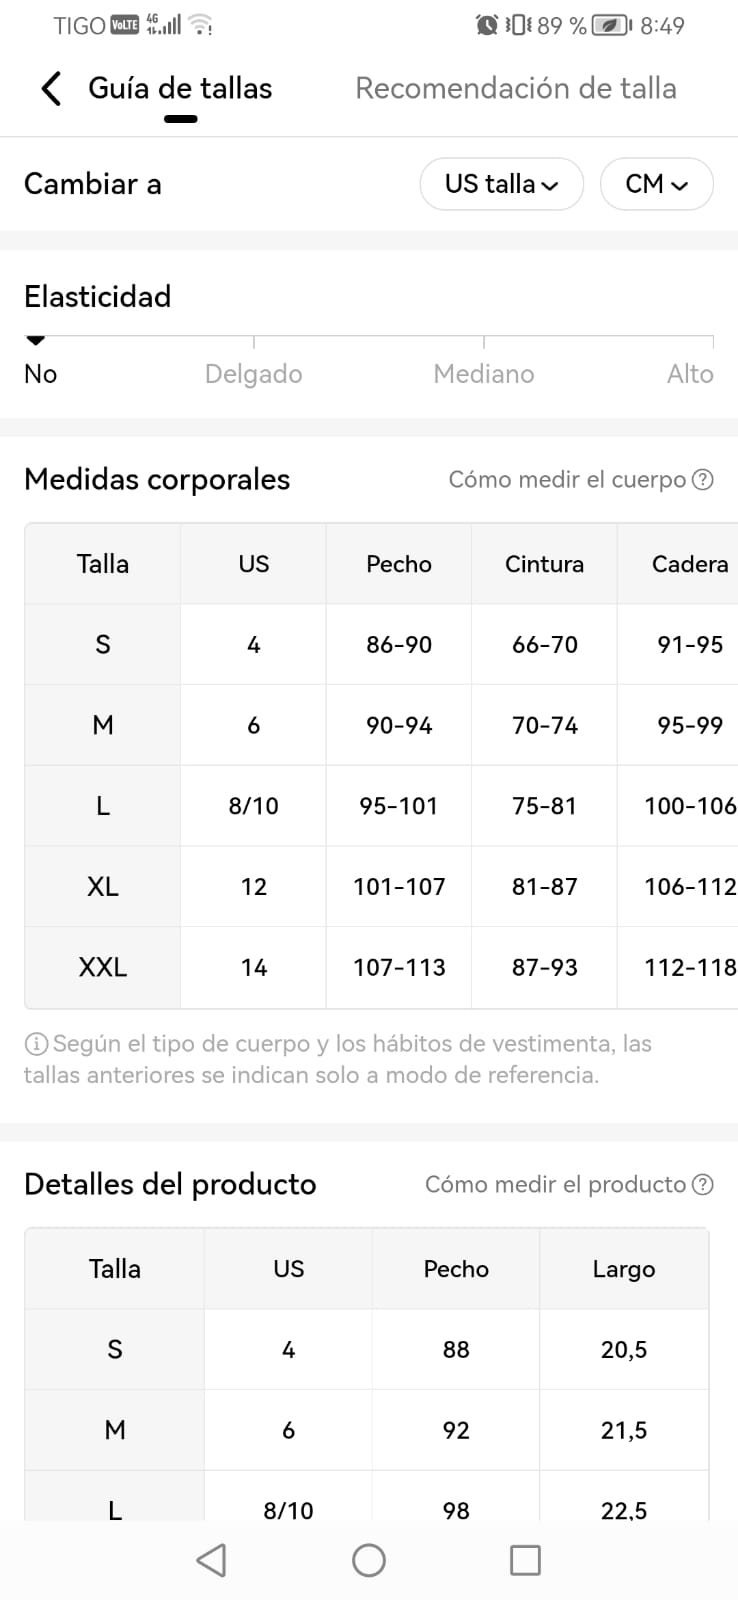Open Cómo medir el cuerpo link

[567, 480]
